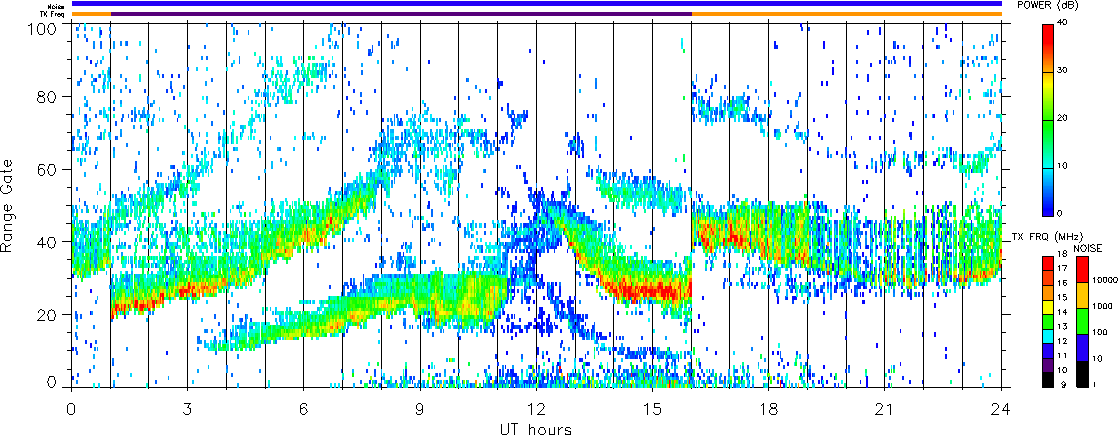Viewport: 1118px width, 435px height.
Task: Click x-axis tick label "24"
Action: click(x=1001, y=408)
